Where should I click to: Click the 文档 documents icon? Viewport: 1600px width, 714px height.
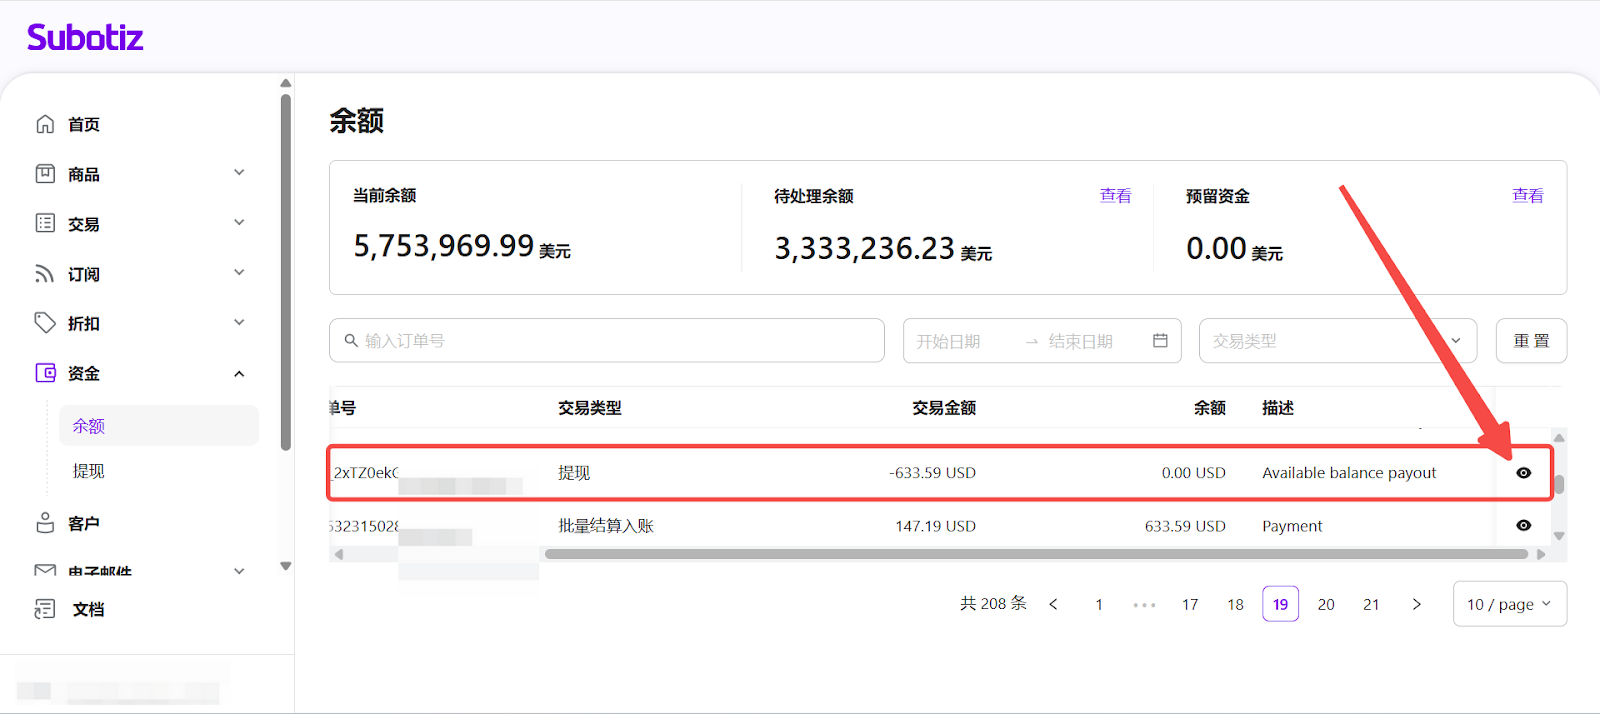click(x=45, y=609)
